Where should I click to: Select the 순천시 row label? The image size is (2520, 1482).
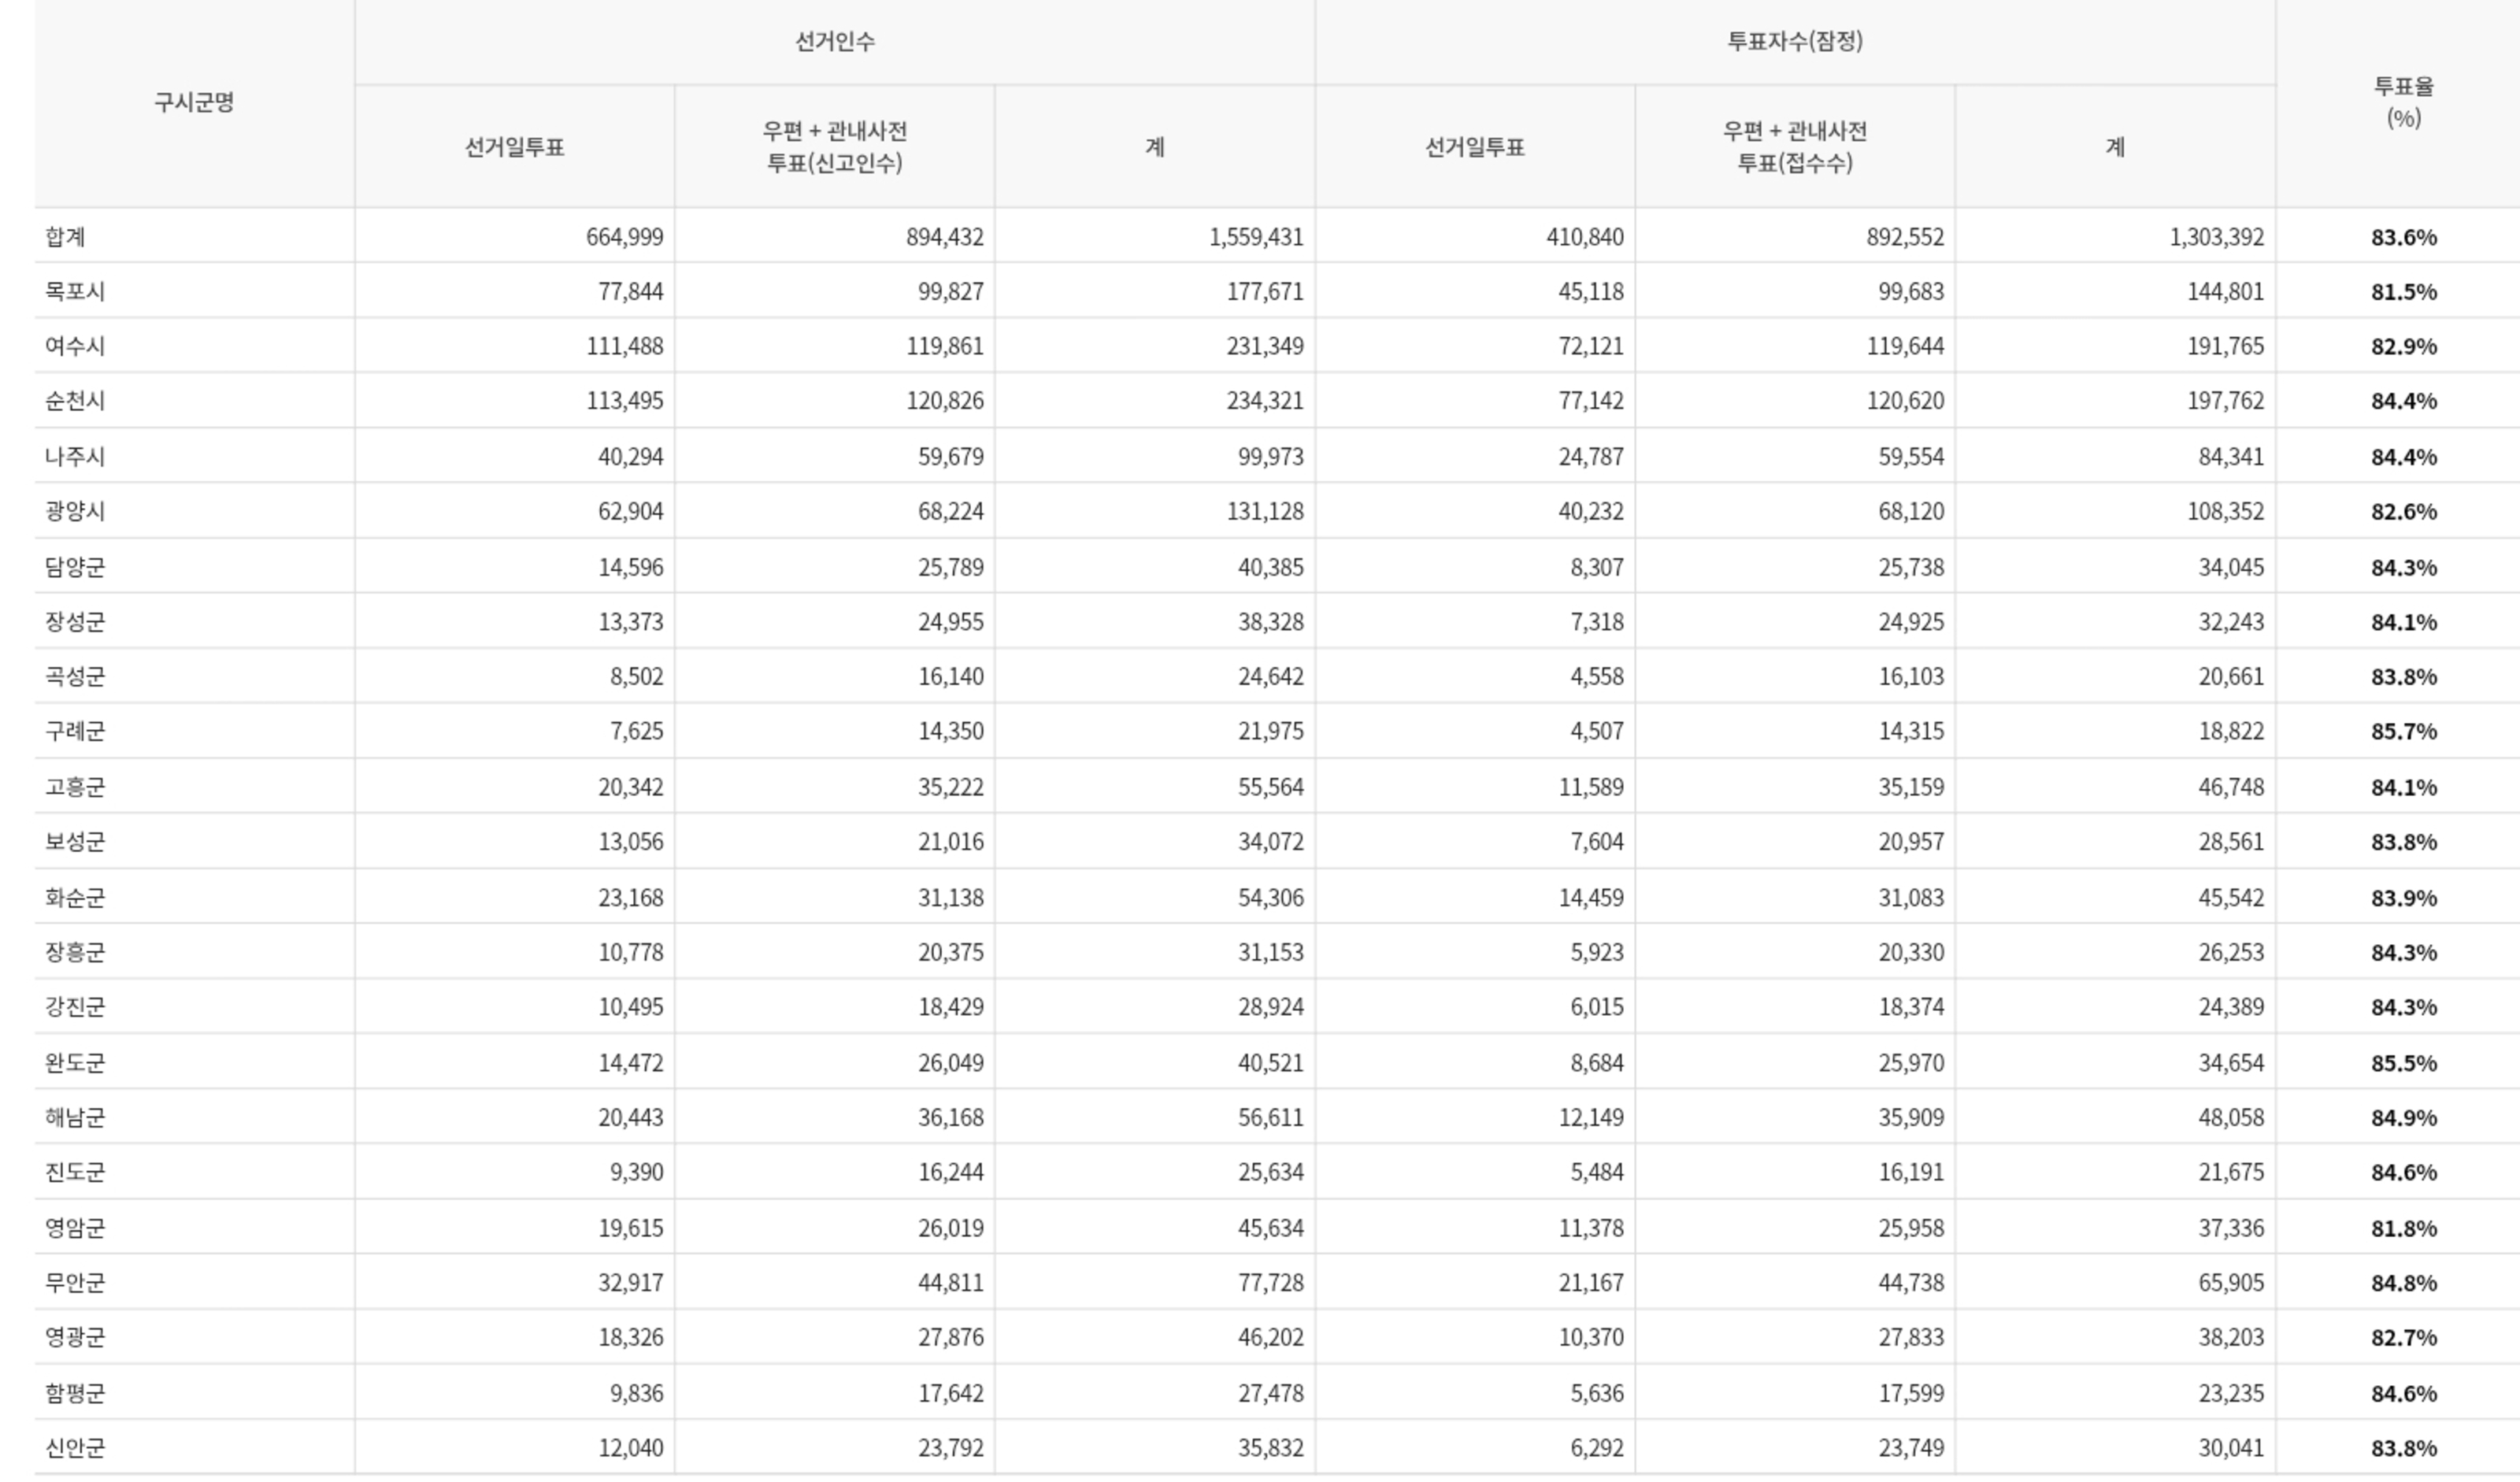75,401
